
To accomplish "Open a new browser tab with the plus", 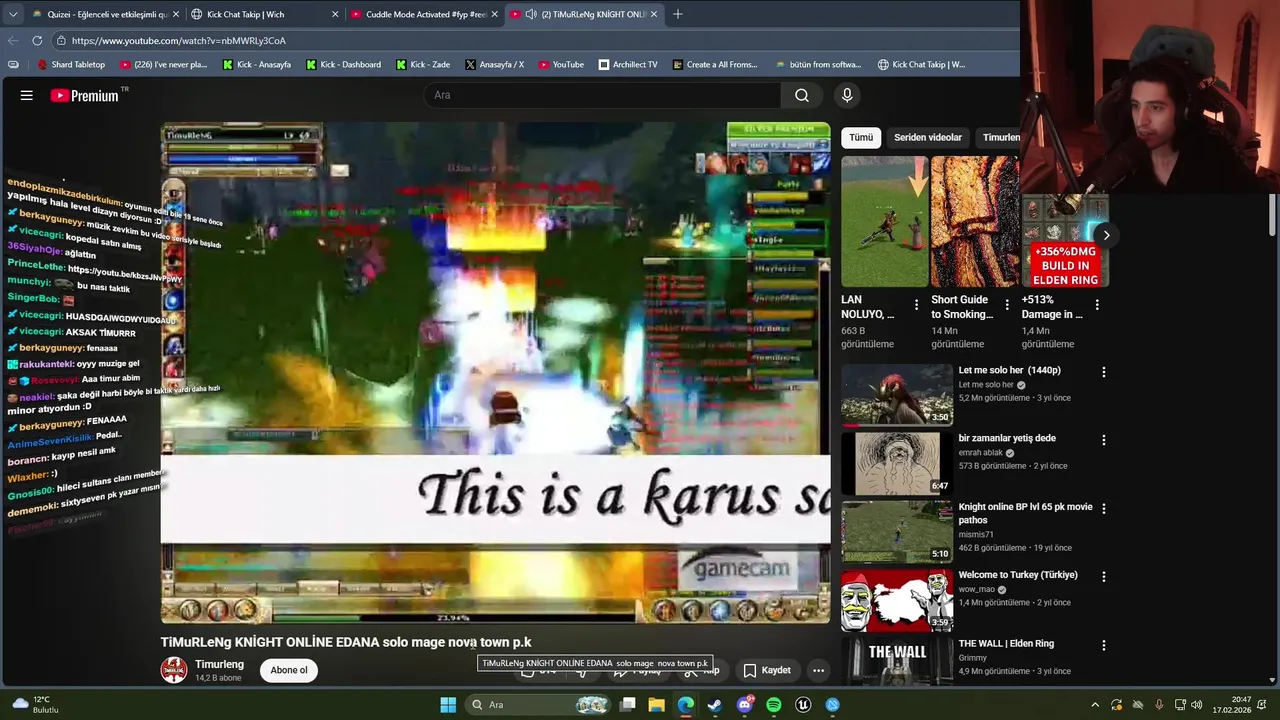I will (x=678, y=14).
